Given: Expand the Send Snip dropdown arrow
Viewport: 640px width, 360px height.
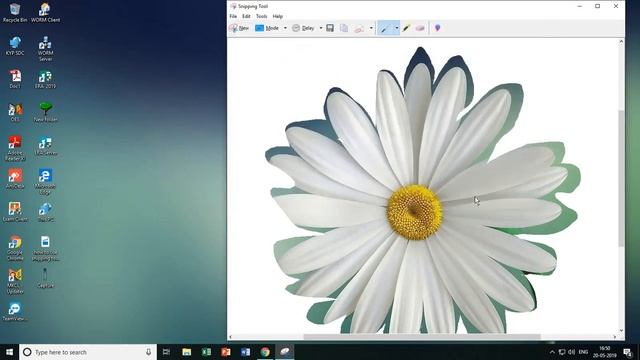Looking at the screenshot, I should [x=371, y=28].
